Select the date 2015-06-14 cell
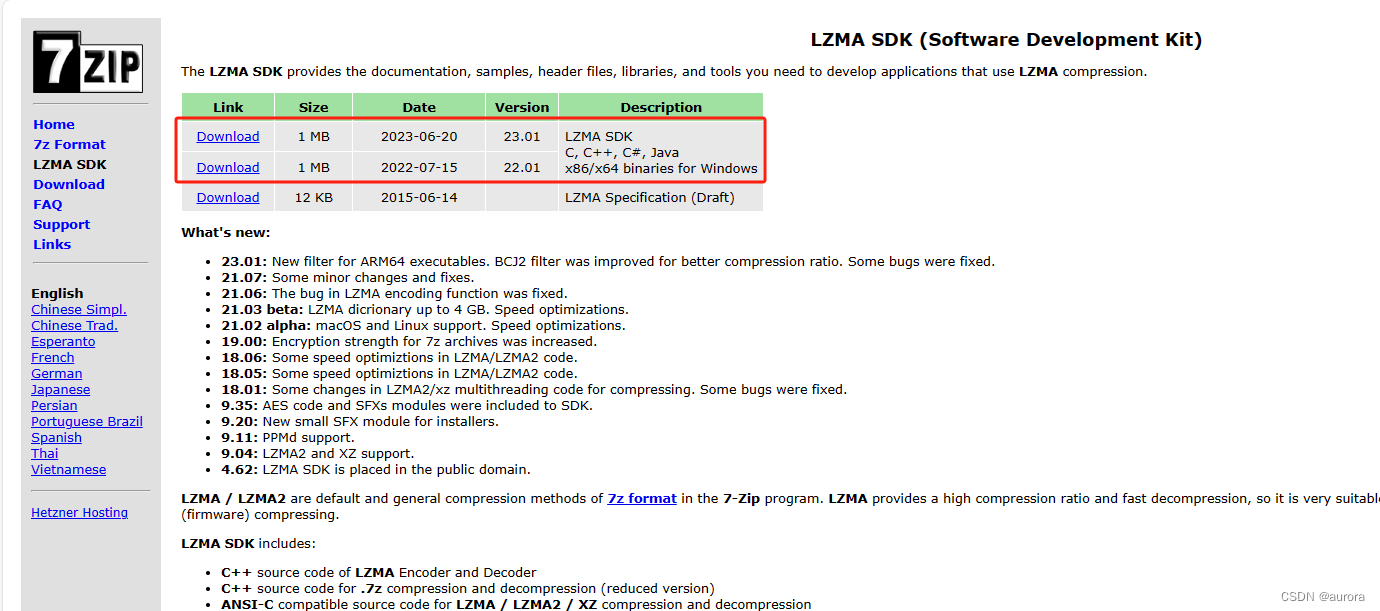 tap(419, 197)
